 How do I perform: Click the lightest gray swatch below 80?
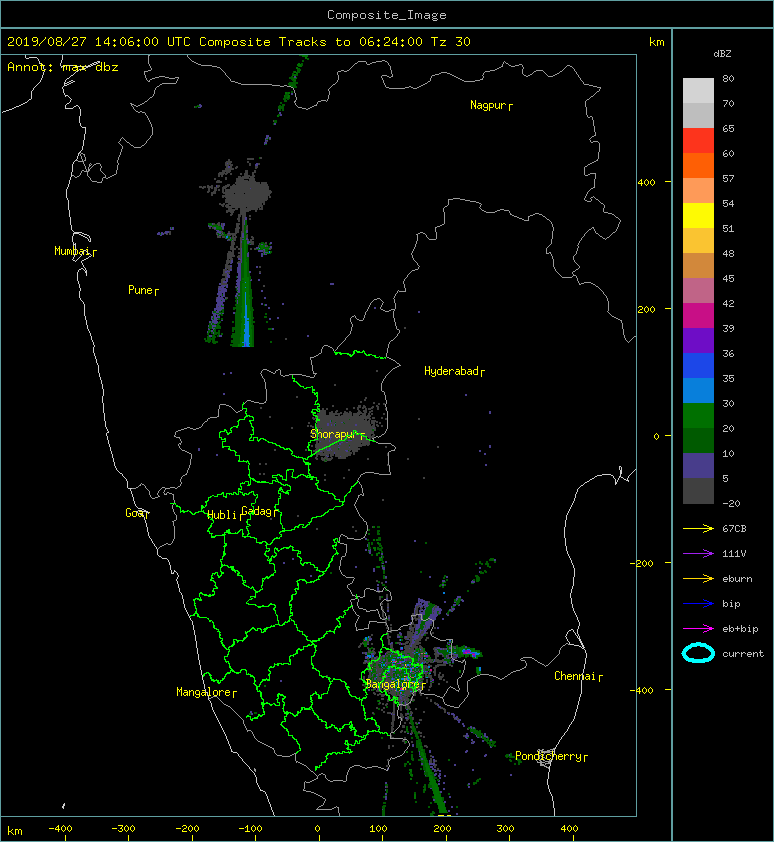[698, 91]
